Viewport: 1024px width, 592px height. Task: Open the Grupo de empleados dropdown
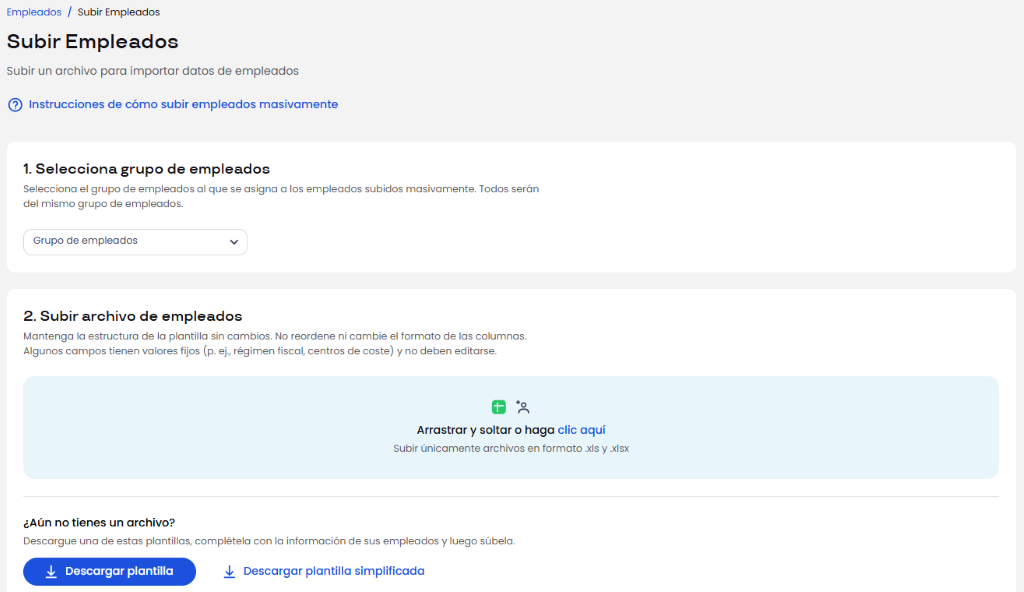(x=134, y=242)
